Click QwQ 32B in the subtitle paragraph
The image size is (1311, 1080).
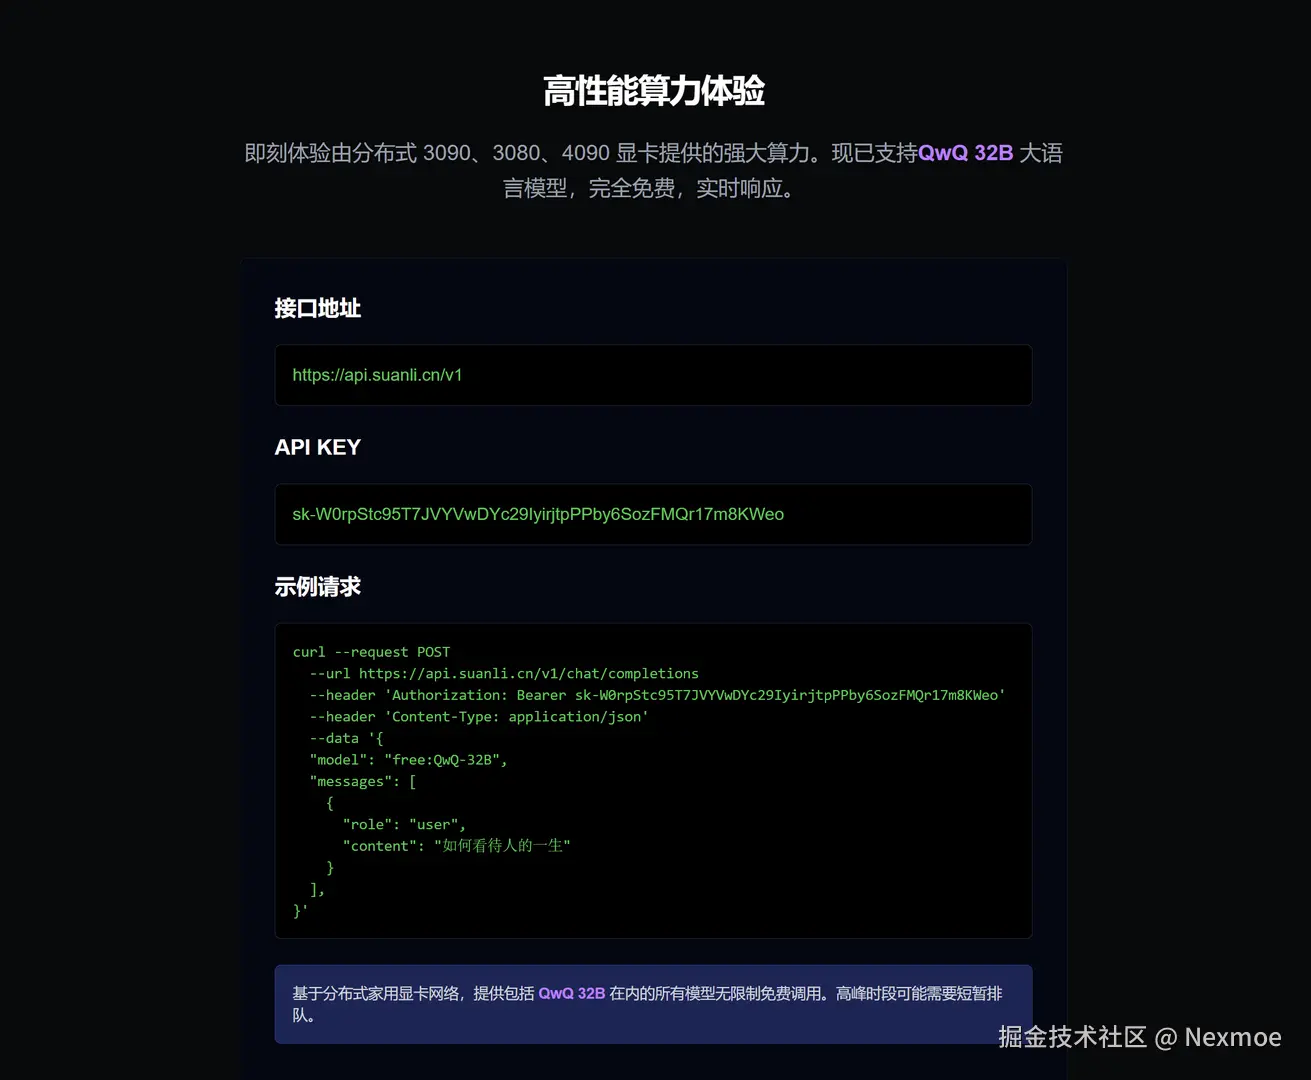(965, 153)
